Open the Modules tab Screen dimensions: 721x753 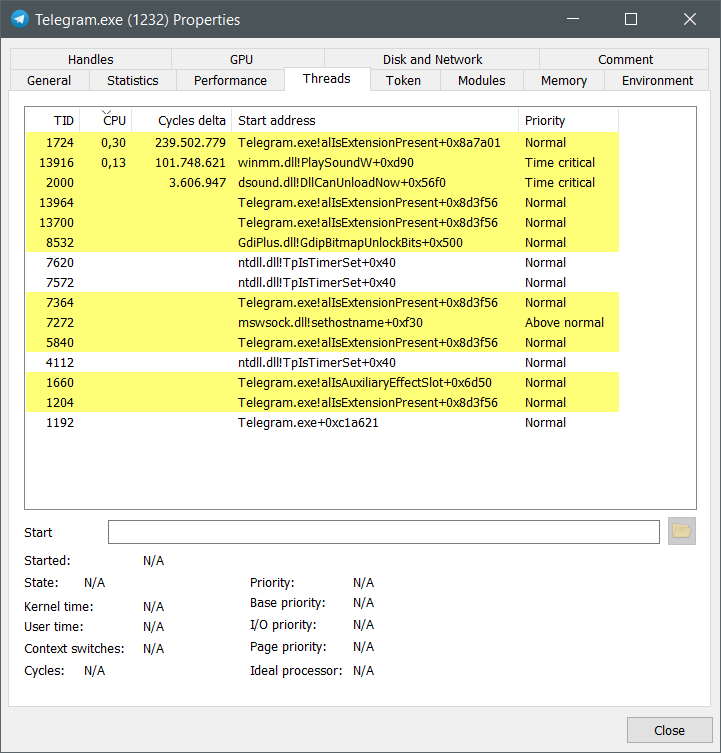[481, 81]
